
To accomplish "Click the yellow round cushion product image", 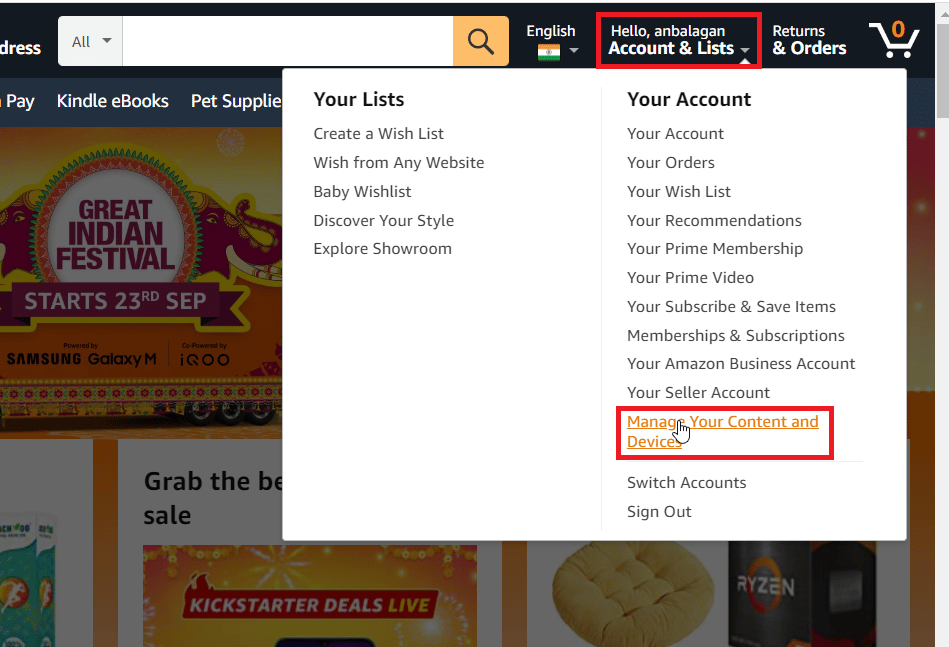I will (x=632, y=594).
